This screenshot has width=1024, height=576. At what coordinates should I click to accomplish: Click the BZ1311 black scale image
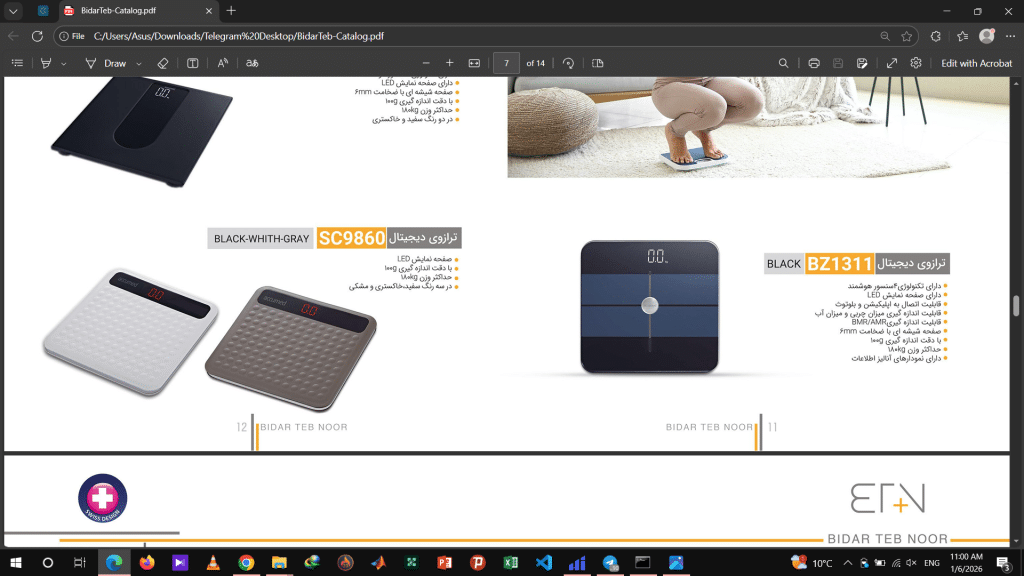650,307
